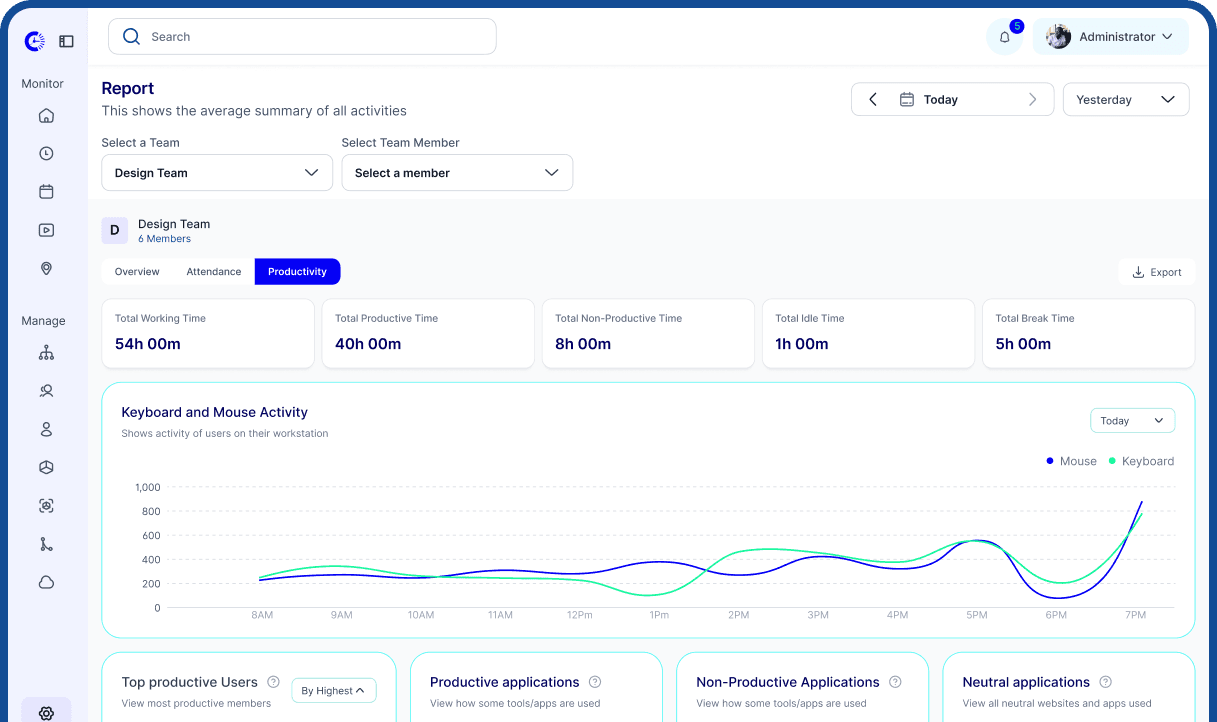The height and width of the screenshot is (722, 1217).
Task: Expand the Select a Team dropdown
Action: coord(217,173)
